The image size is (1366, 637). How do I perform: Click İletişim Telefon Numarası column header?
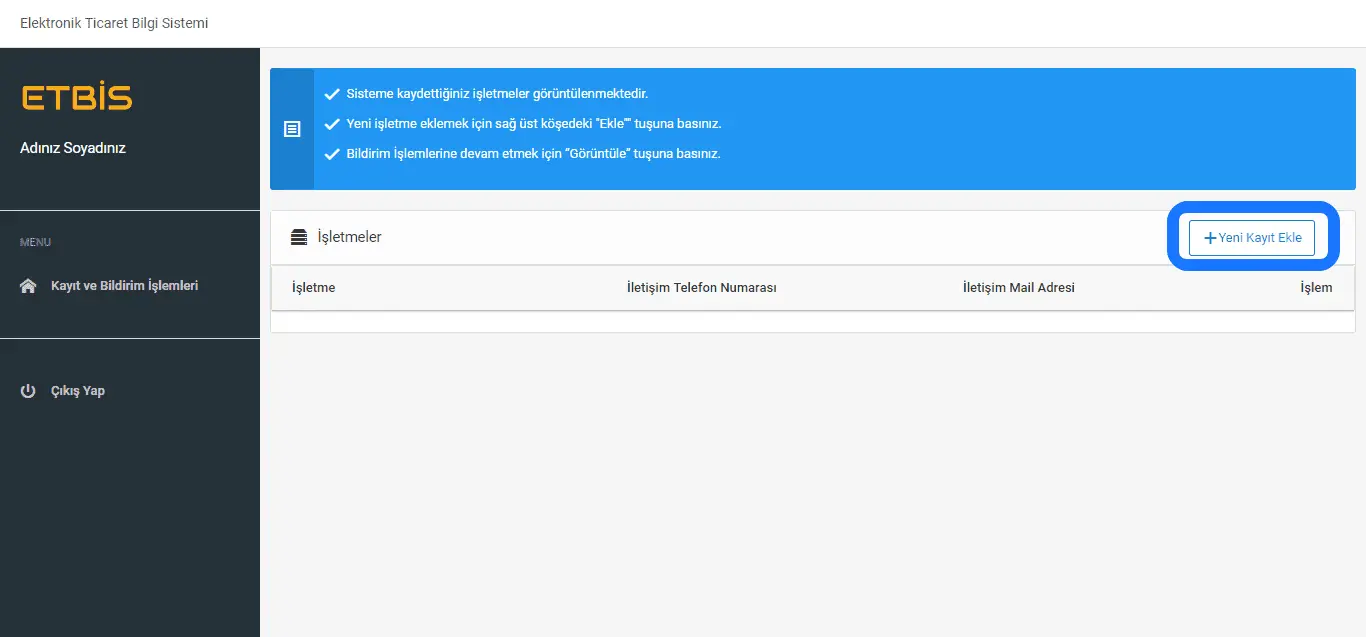click(701, 288)
